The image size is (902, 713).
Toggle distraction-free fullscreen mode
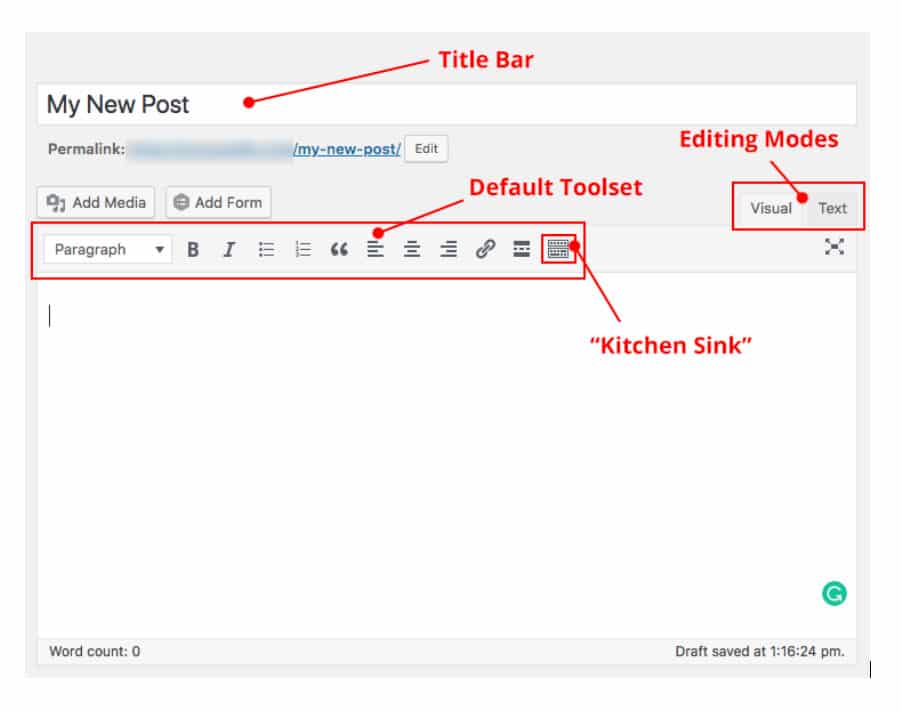pyautogui.click(x=834, y=248)
